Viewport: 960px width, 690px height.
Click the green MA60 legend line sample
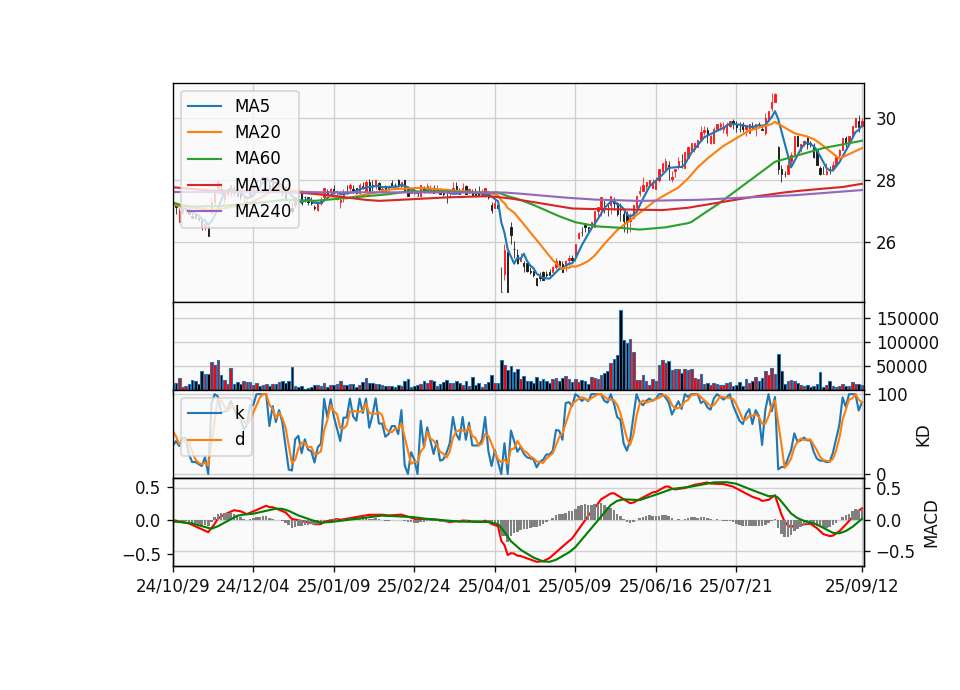pyautogui.click(x=204, y=159)
